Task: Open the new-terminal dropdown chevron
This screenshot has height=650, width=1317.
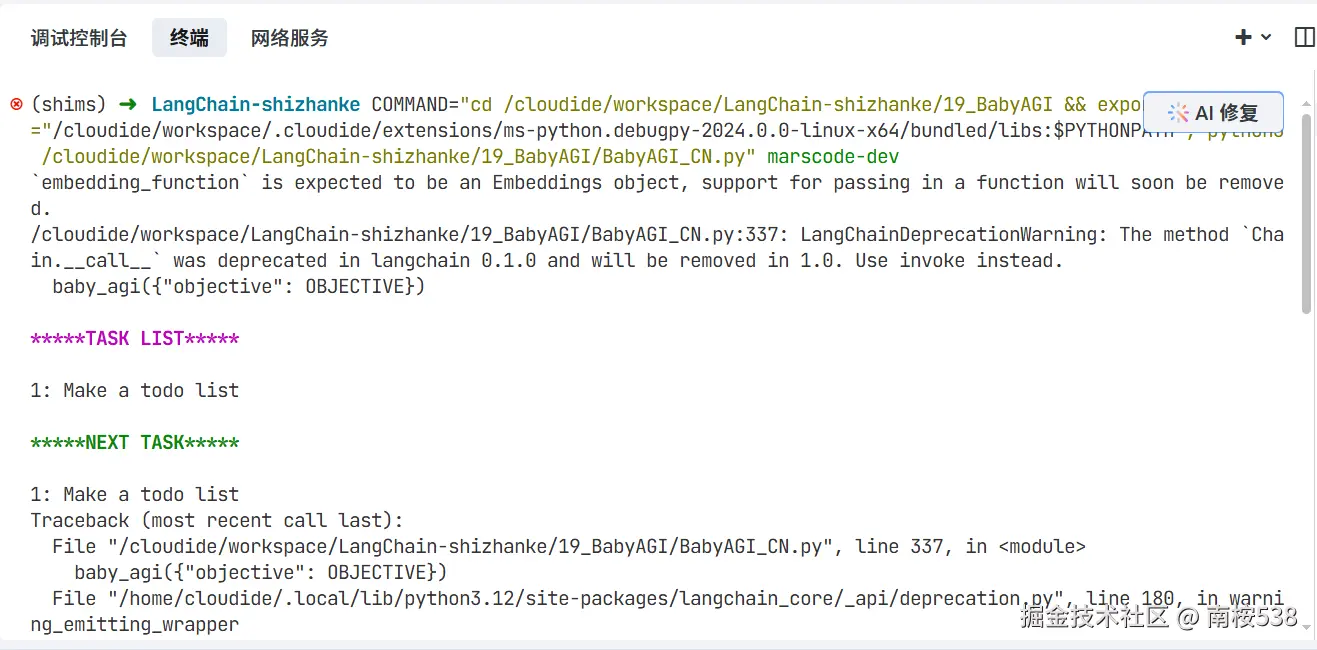Action: point(1266,37)
